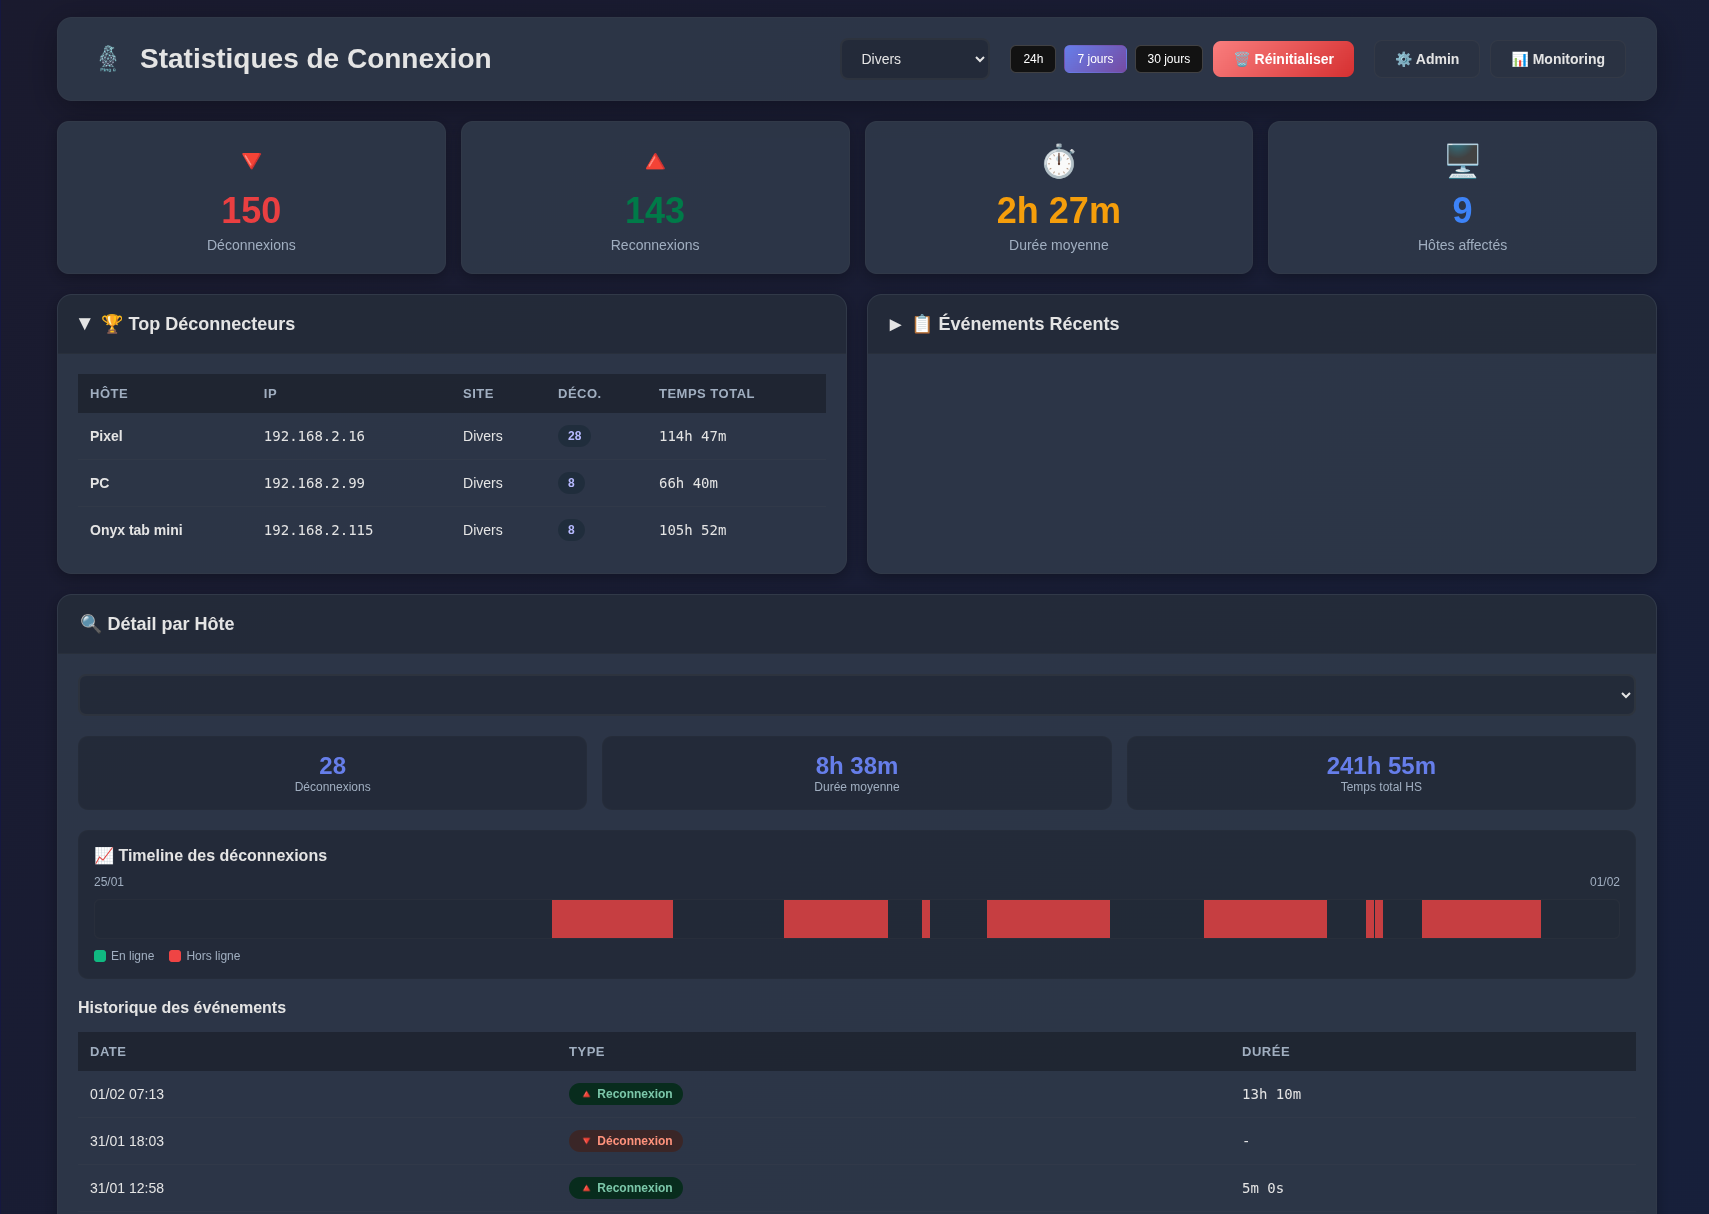Viewport: 1709px width, 1214px height.
Task: Go to the Monitoring page
Action: pos(1557,59)
